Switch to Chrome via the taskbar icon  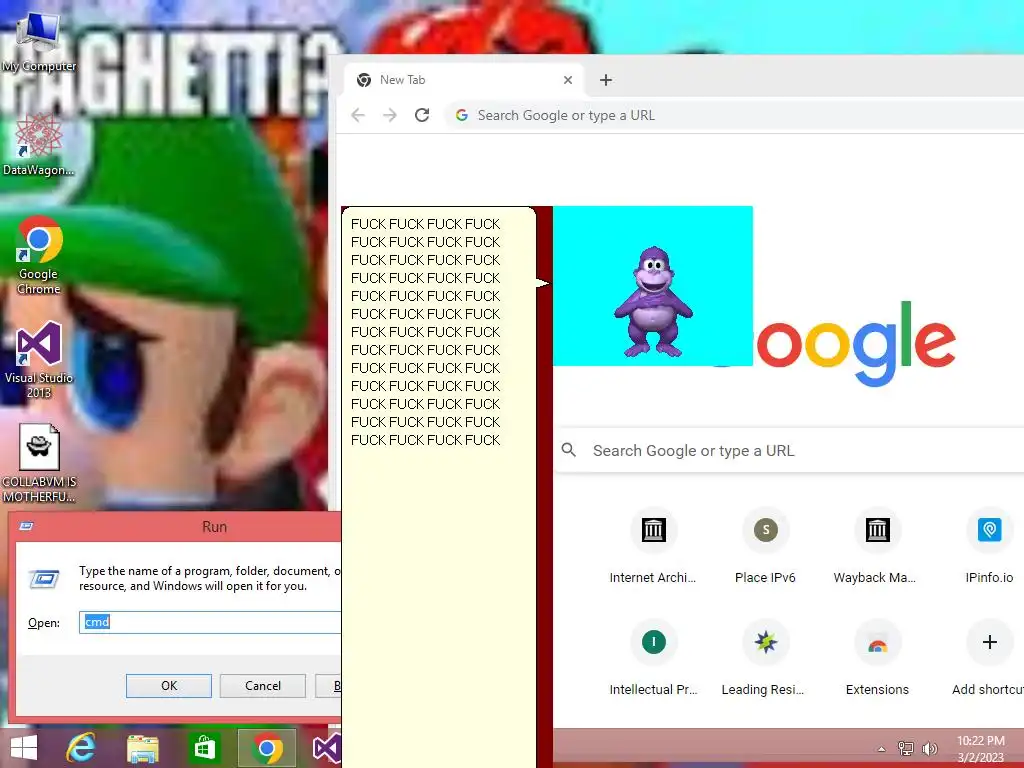click(x=266, y=748)
